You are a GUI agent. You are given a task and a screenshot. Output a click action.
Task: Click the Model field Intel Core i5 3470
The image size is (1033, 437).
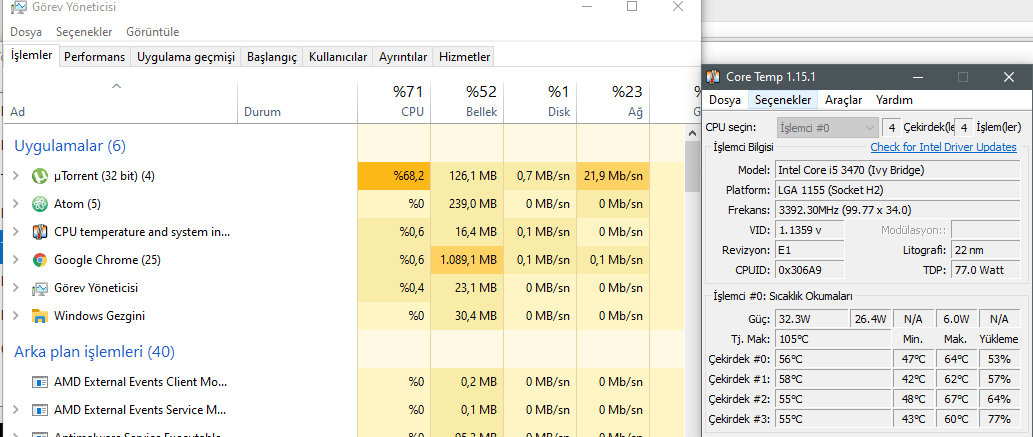click(895, 170)
